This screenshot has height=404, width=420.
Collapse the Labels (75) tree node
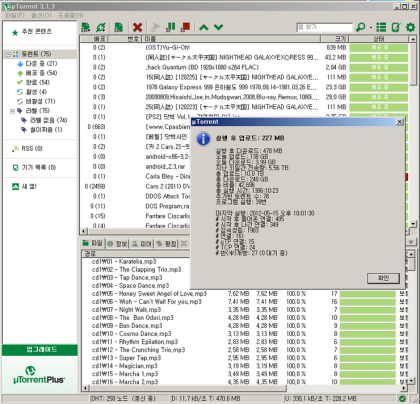(x=12, y=111)
